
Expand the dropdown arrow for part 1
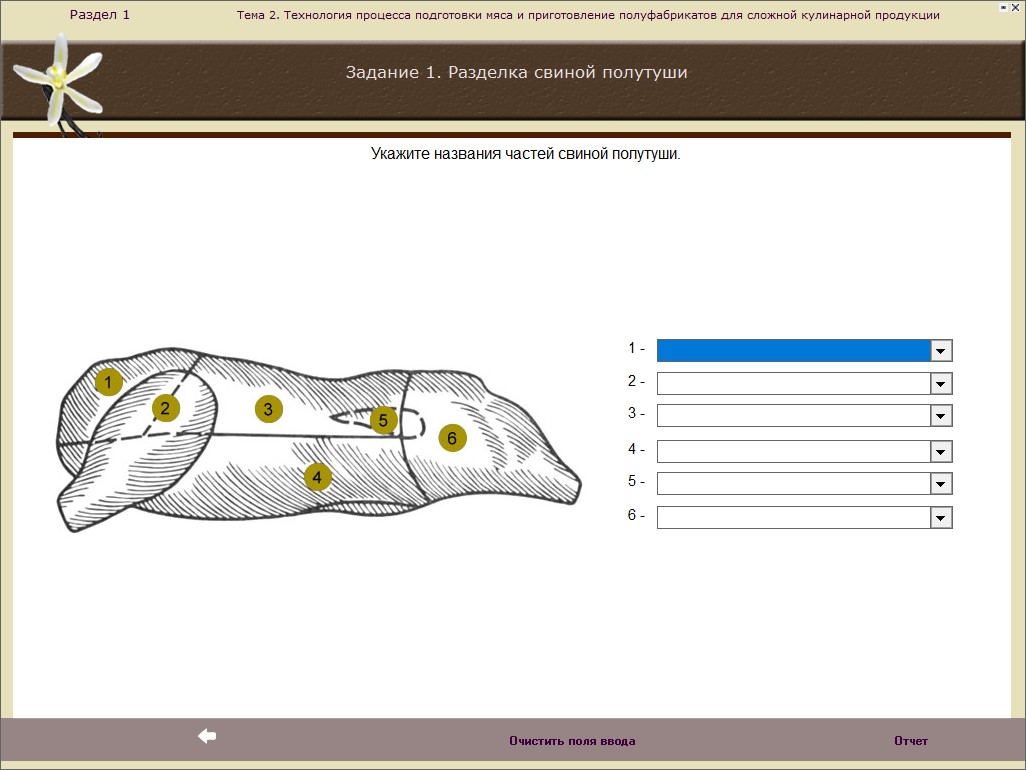coord(941,351)
